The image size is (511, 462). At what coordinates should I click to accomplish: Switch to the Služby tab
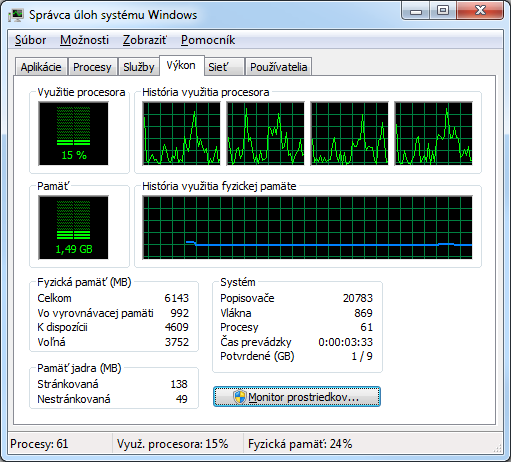tap(139, 67)
